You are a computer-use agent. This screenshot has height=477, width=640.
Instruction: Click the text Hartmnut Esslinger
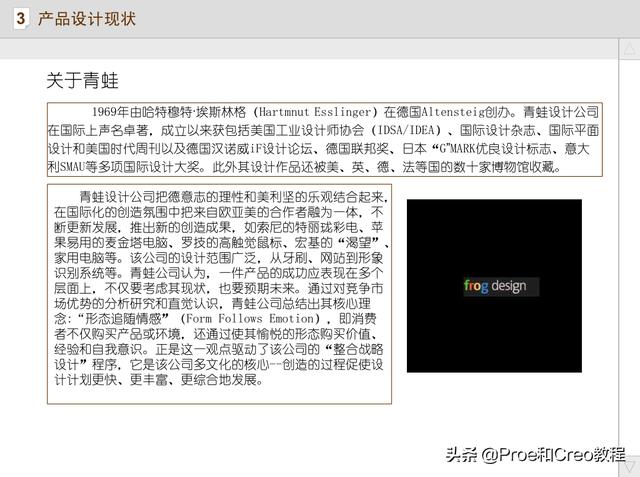[315, 111]
